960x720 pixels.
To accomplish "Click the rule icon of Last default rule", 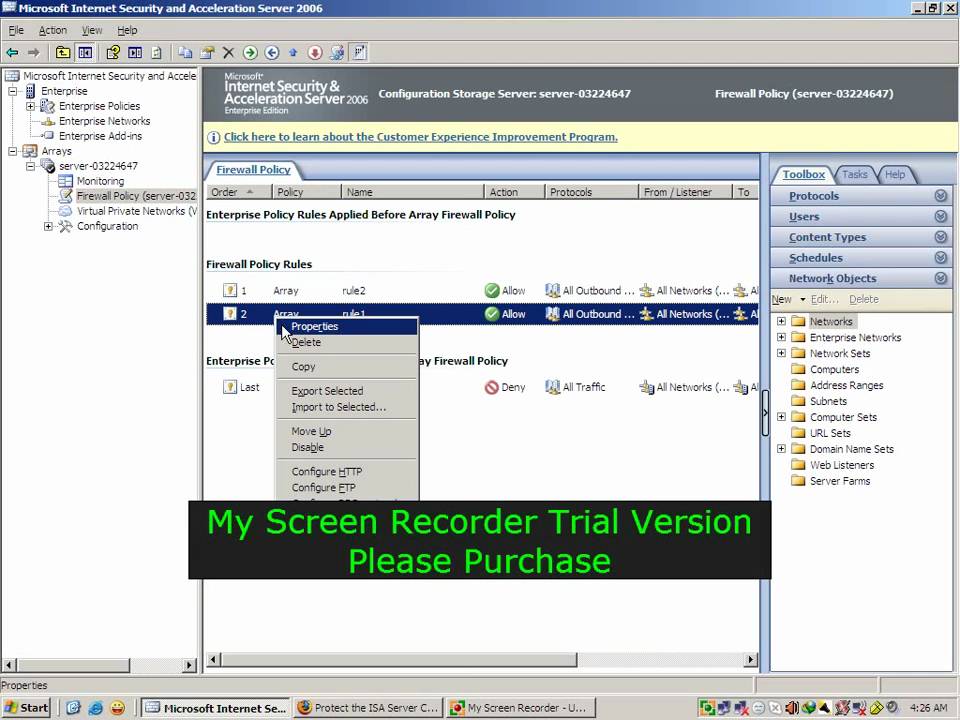I will pyautogui.click(x=230, y=388).
